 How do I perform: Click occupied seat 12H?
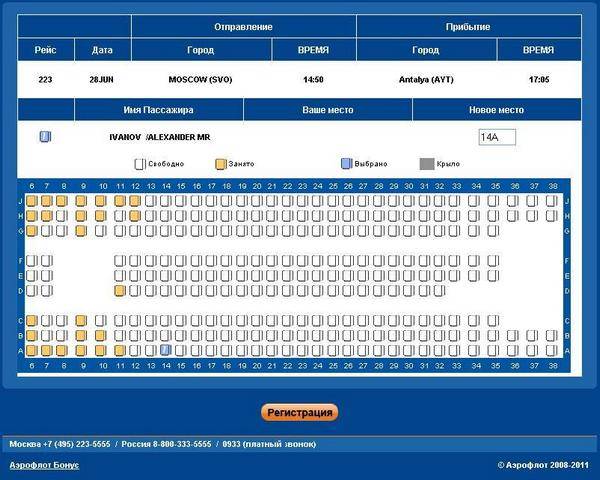click(135, 216)
